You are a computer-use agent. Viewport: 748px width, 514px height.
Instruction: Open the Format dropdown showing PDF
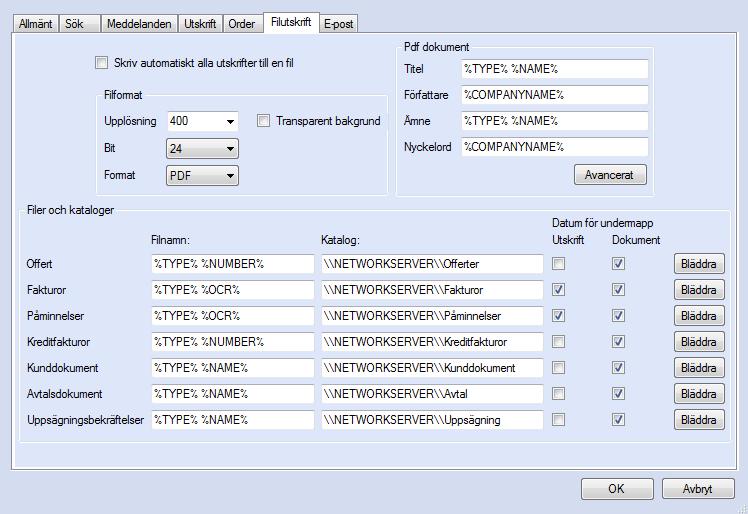[x=202, y=176]
